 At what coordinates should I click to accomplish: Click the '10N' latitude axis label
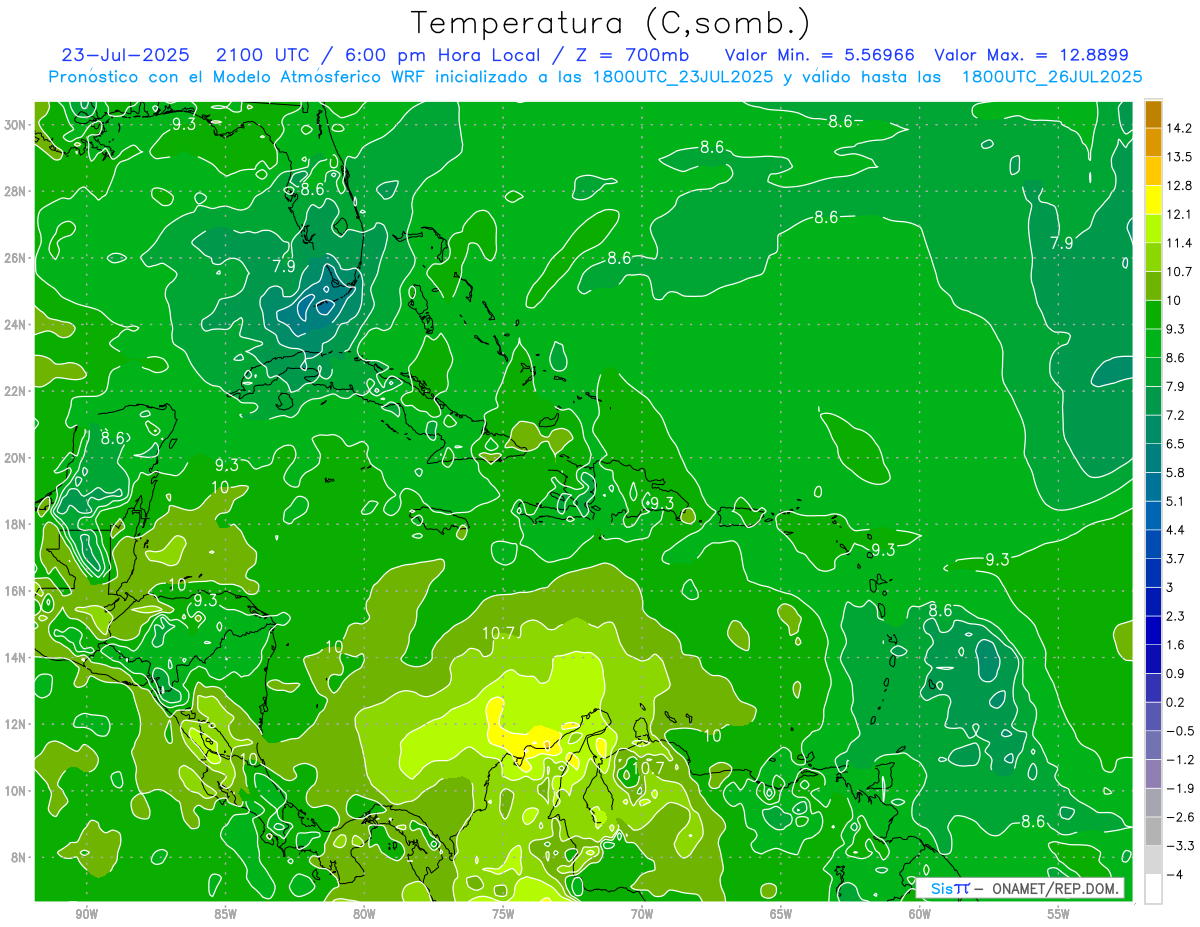(x=16, y=791)
